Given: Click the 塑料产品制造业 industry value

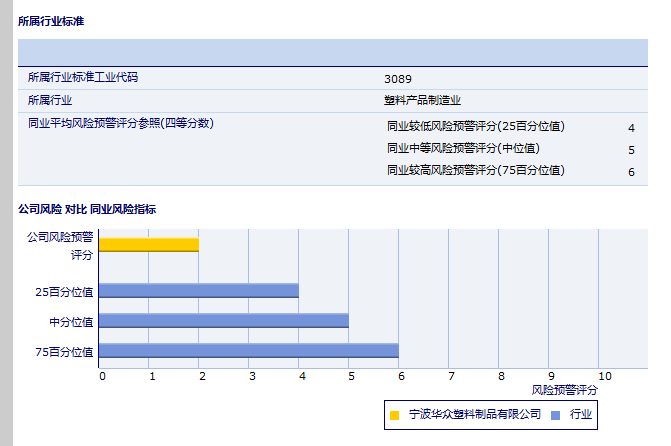Looking at the screenshot, I should click(422, 100).
